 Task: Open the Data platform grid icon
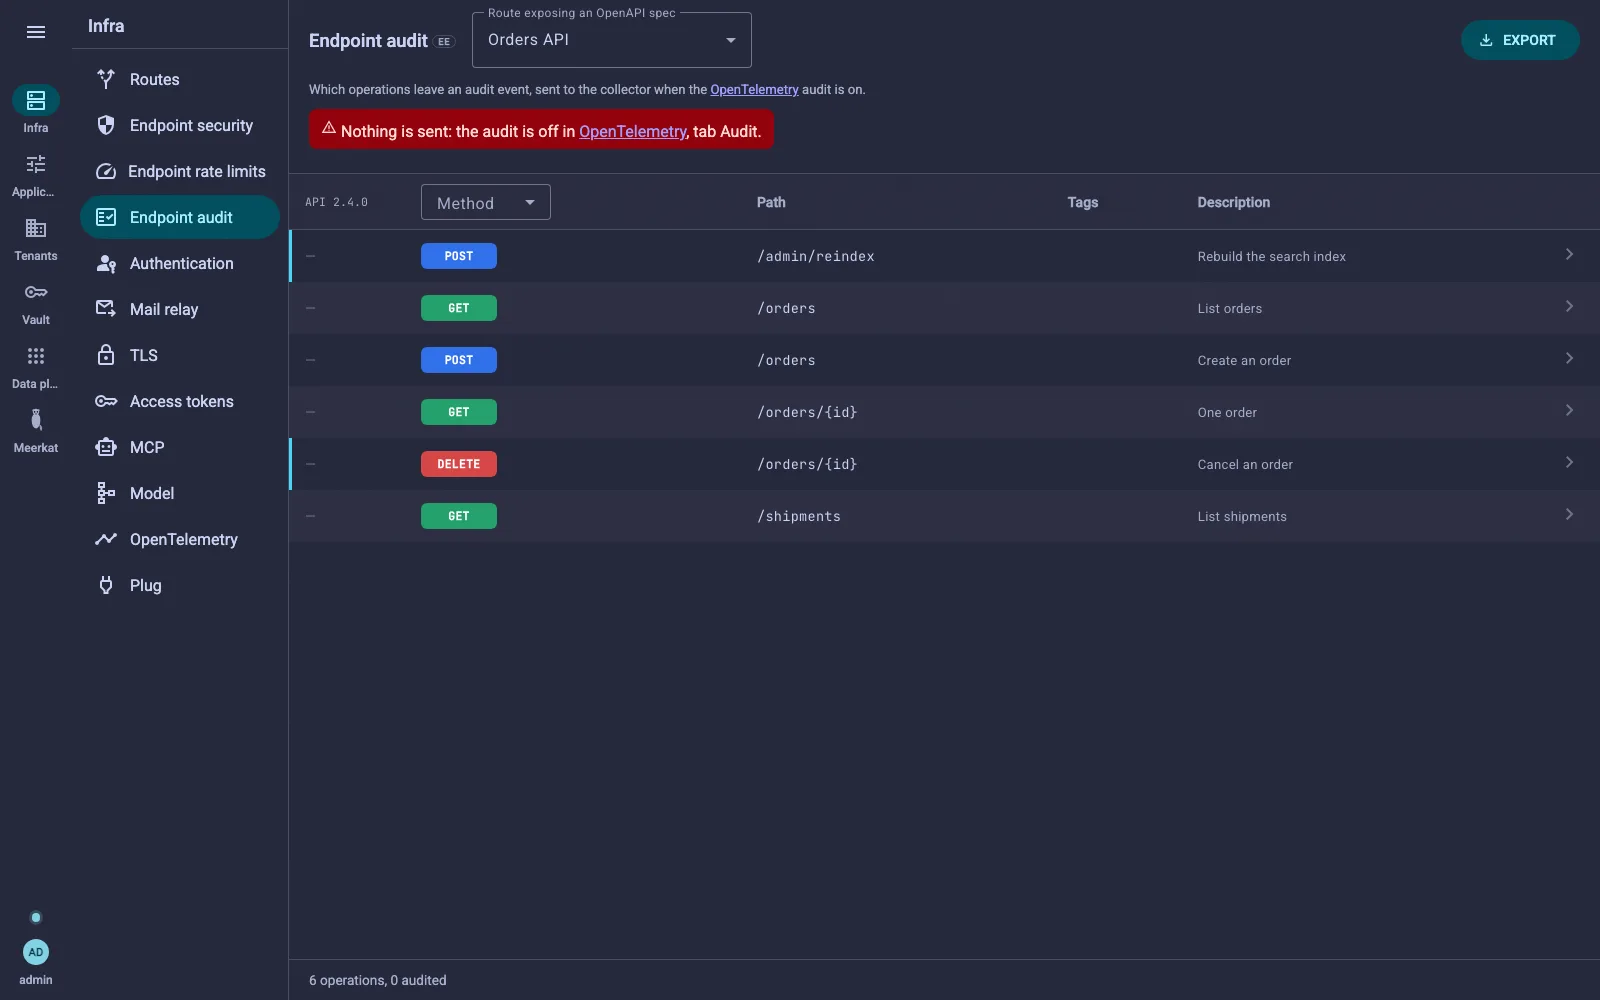click(x=36, y=356)
